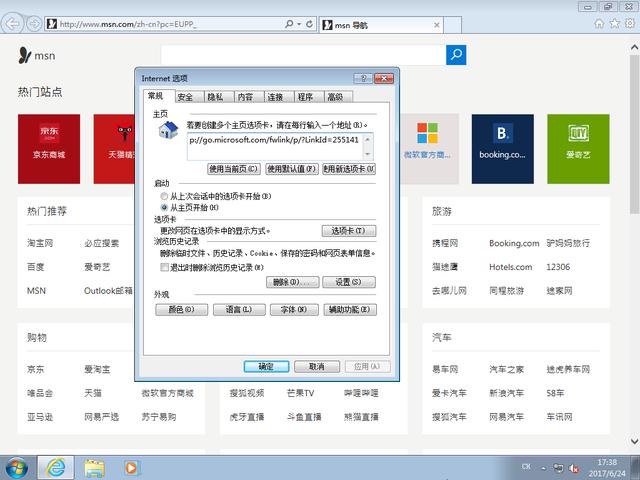Click the search magnifier in address bar
The width and height of the screenshot is (640, 480).
289,24
